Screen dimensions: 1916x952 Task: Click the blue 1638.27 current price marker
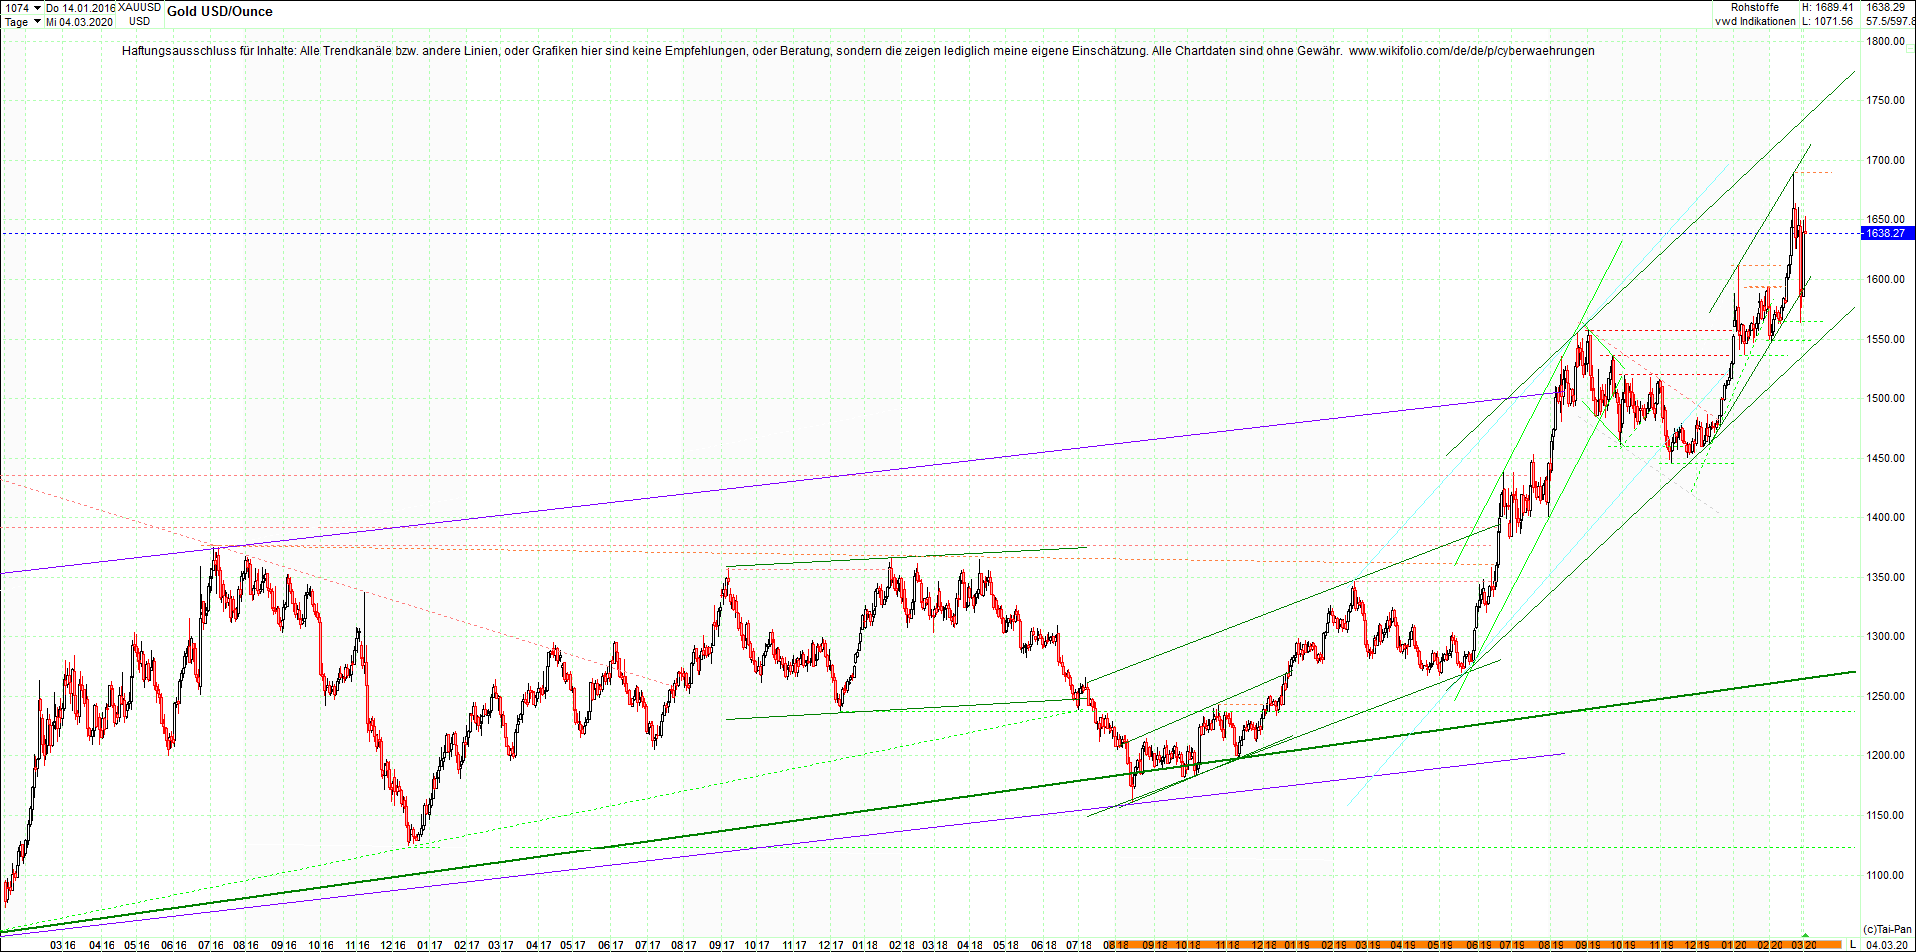[1886, 233]
